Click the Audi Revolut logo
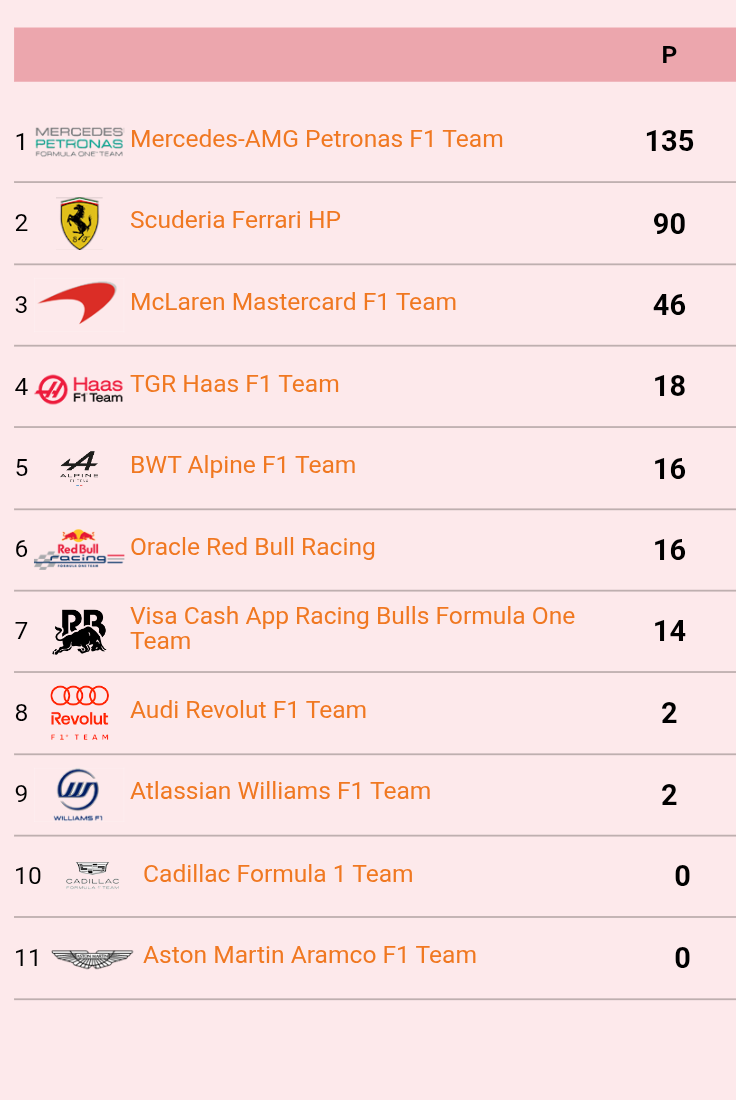This screenshot has height=1100, width=736. (x=79, y=712)
